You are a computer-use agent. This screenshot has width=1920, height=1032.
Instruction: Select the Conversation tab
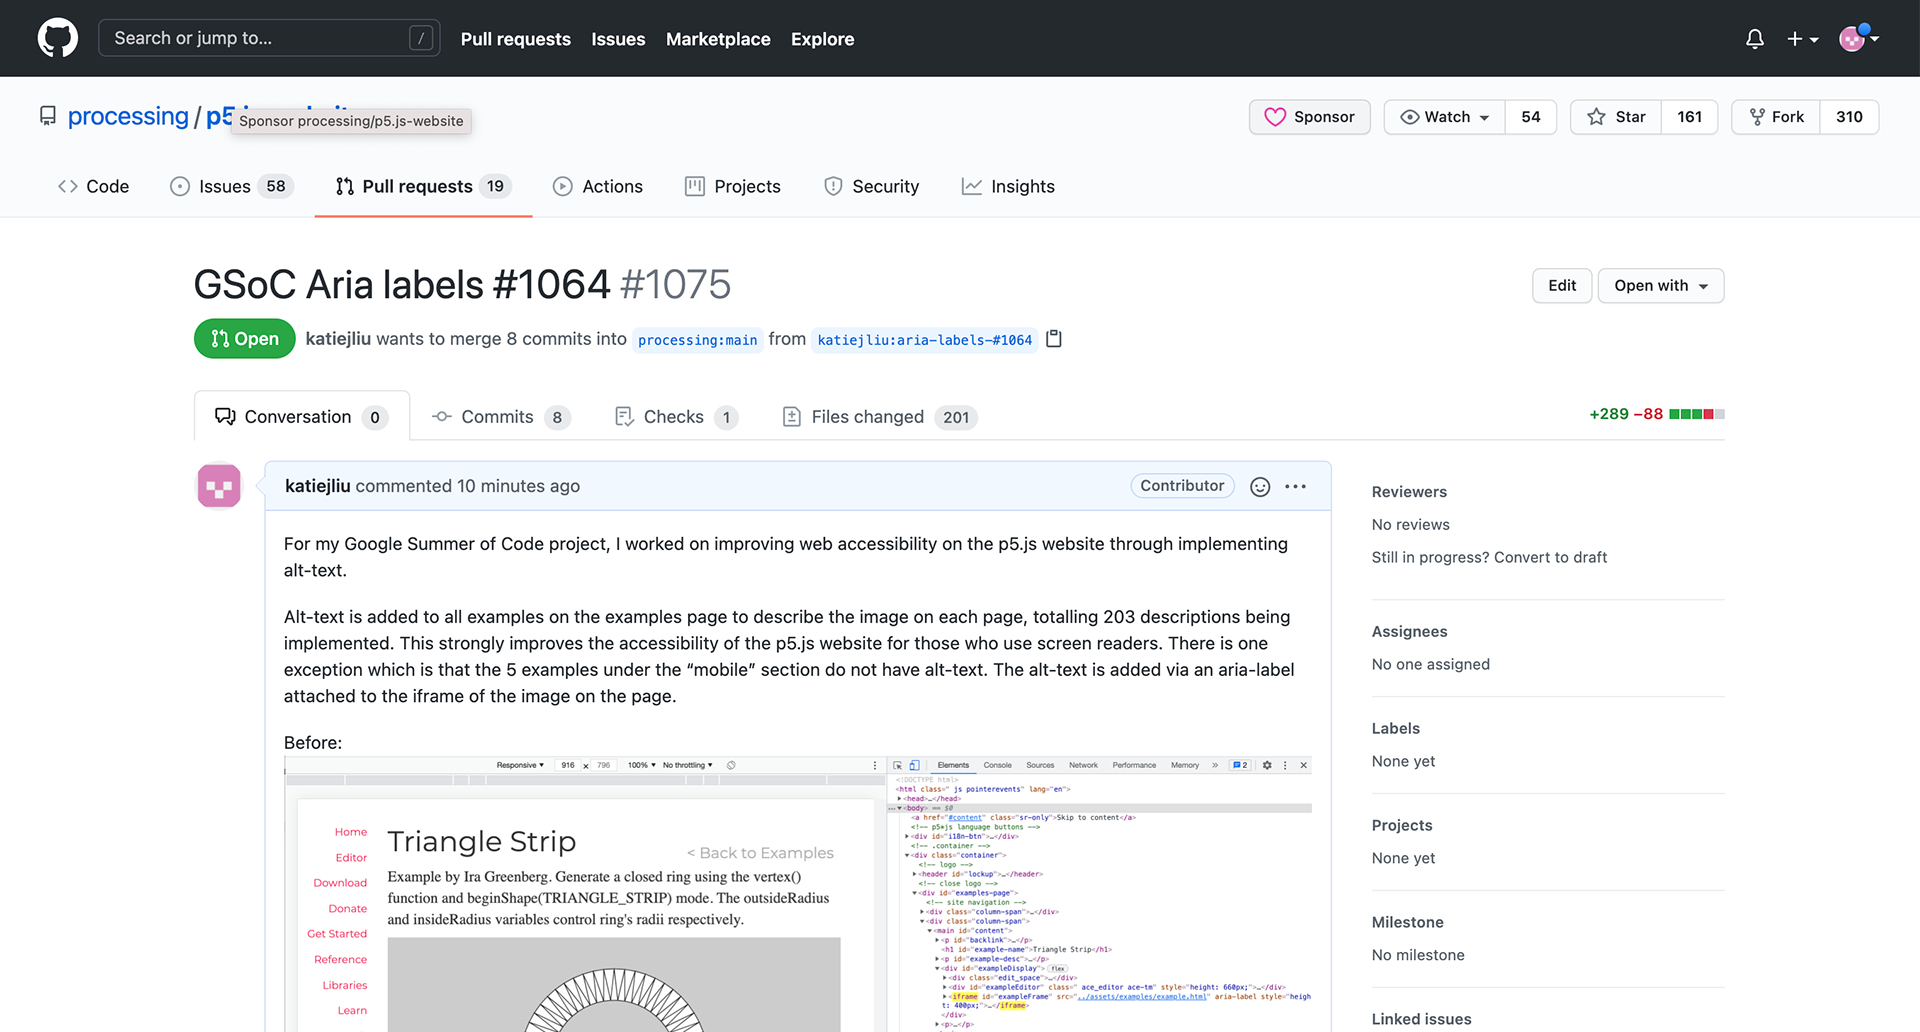[302, 416]
